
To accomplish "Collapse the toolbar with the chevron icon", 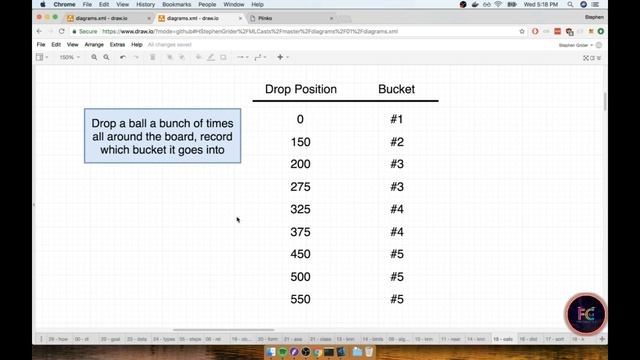I will point(599,58).
